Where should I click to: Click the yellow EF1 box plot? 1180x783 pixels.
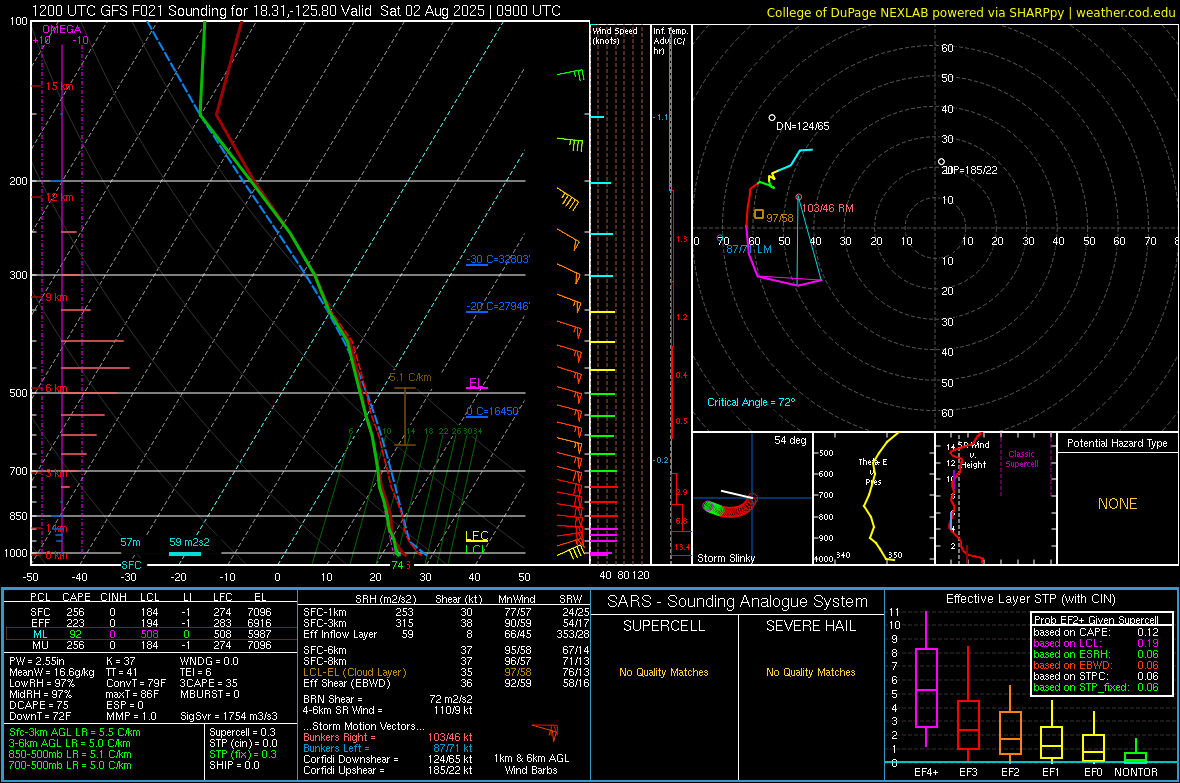point(1051,733)
